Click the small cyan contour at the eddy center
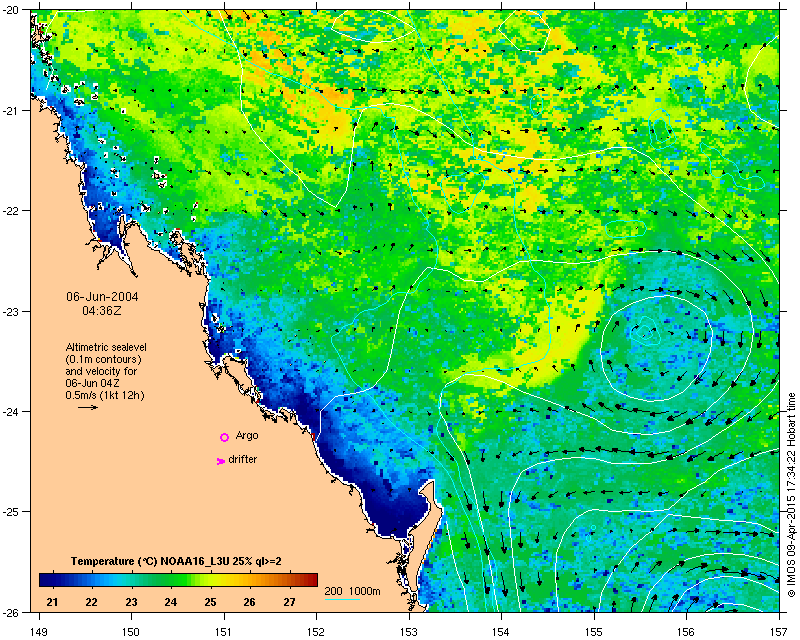The image size is (800, 640). tap(645, 332)
